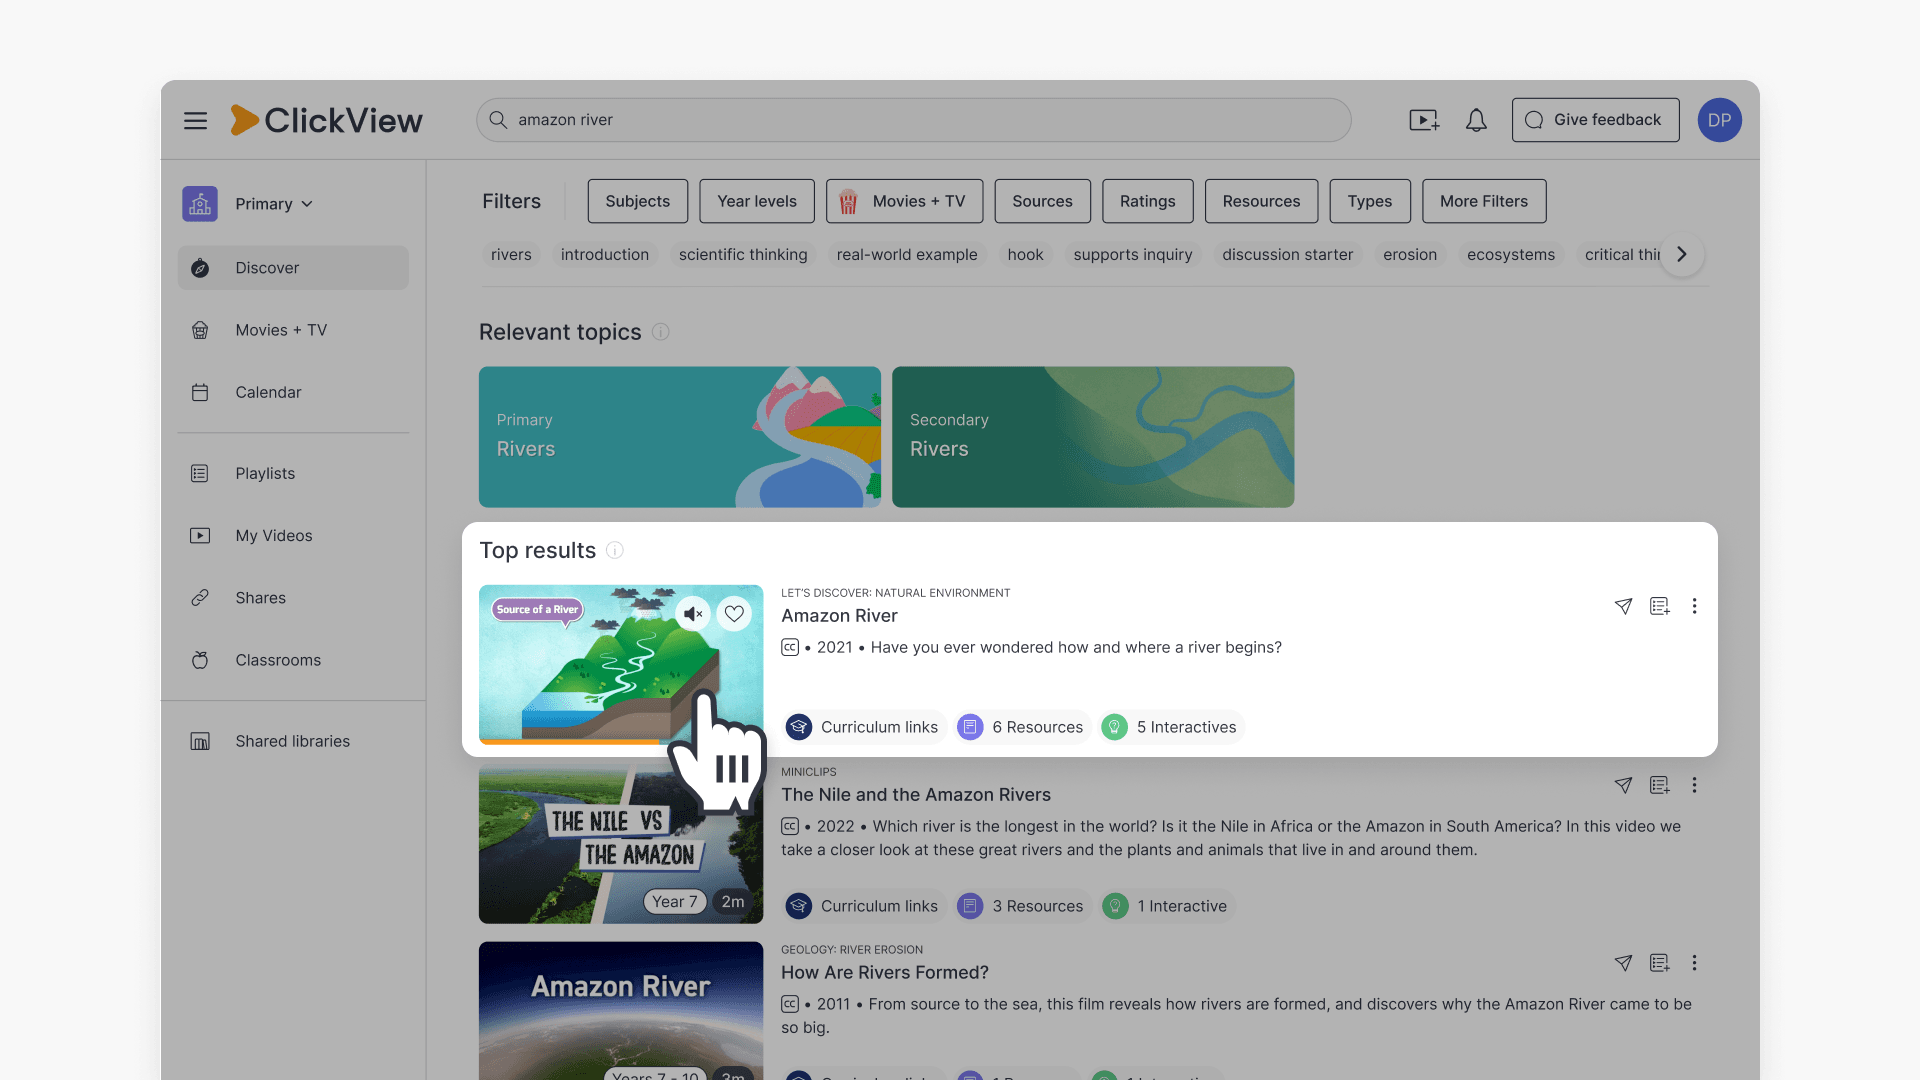Open the Amazon River video title
This screenshot has width=1920, height=1080.
839,616
